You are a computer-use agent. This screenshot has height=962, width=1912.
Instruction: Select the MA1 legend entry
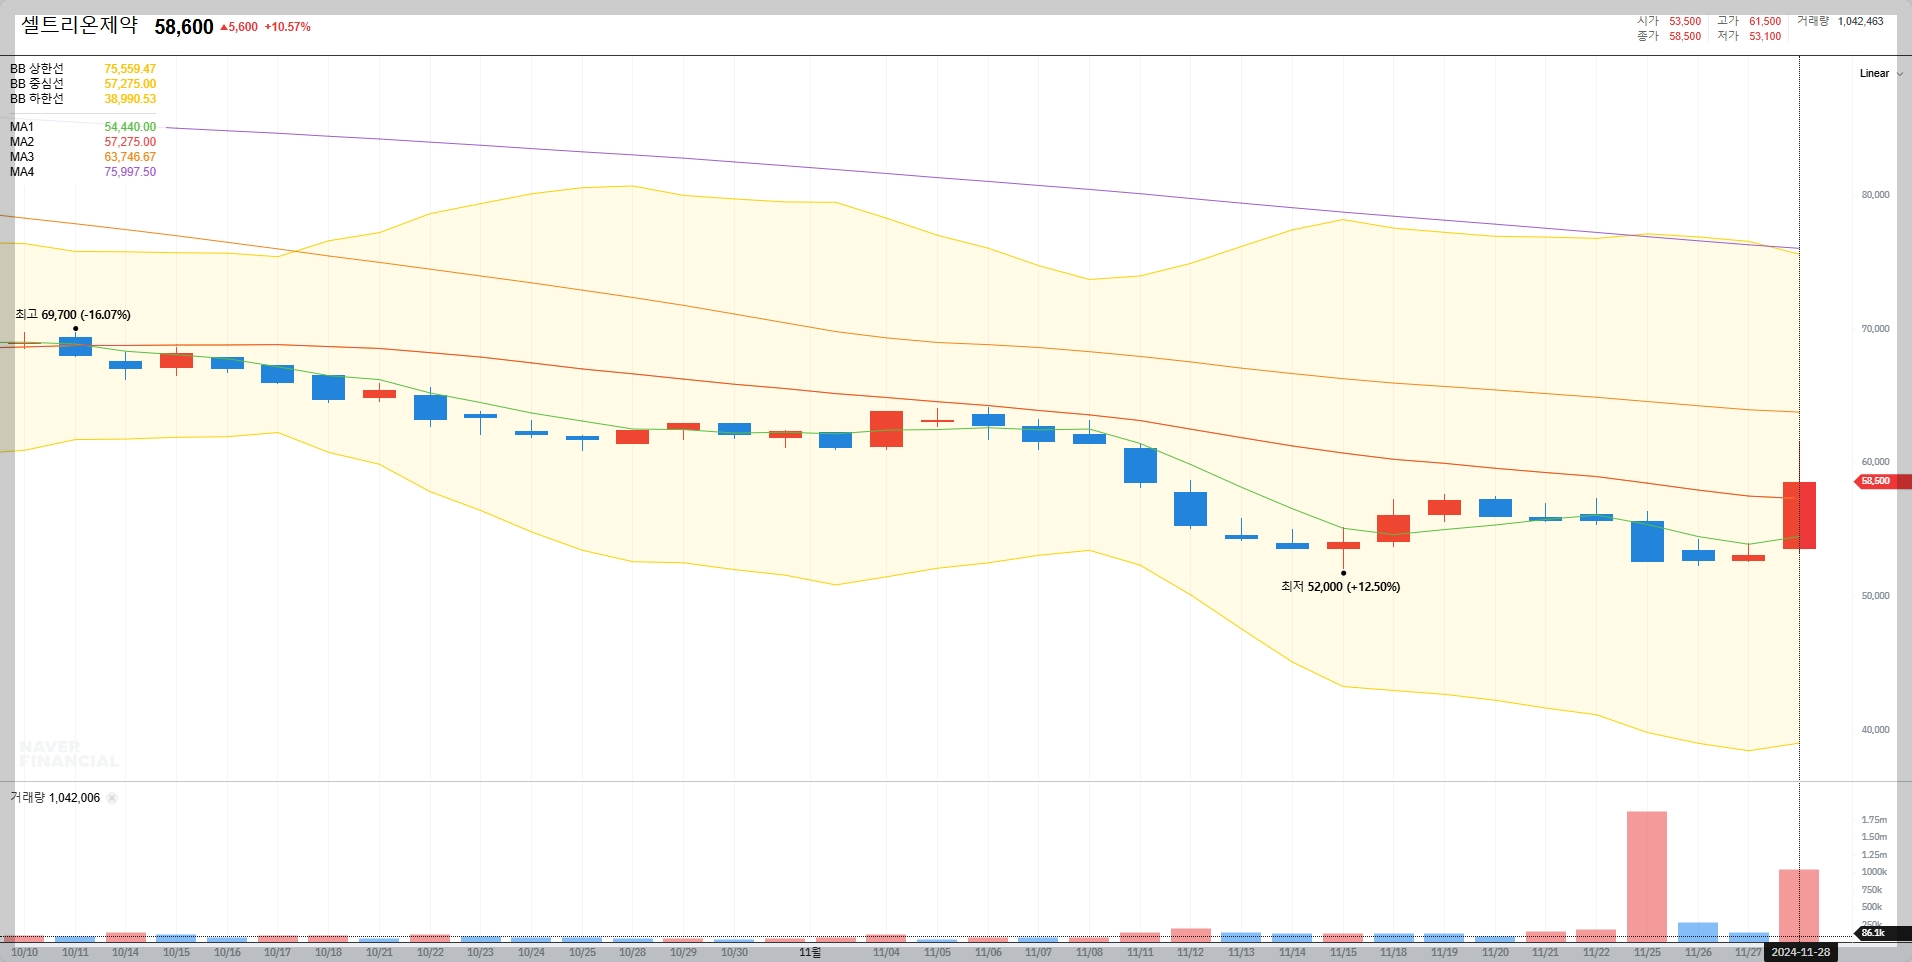tap(22, 127)
